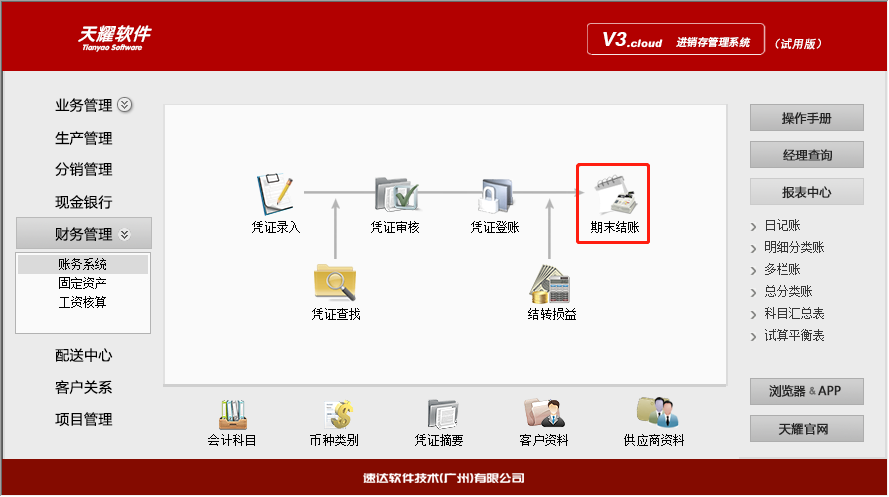
Task: Open the 明细分类账 report link
Action: coord(794,247)
